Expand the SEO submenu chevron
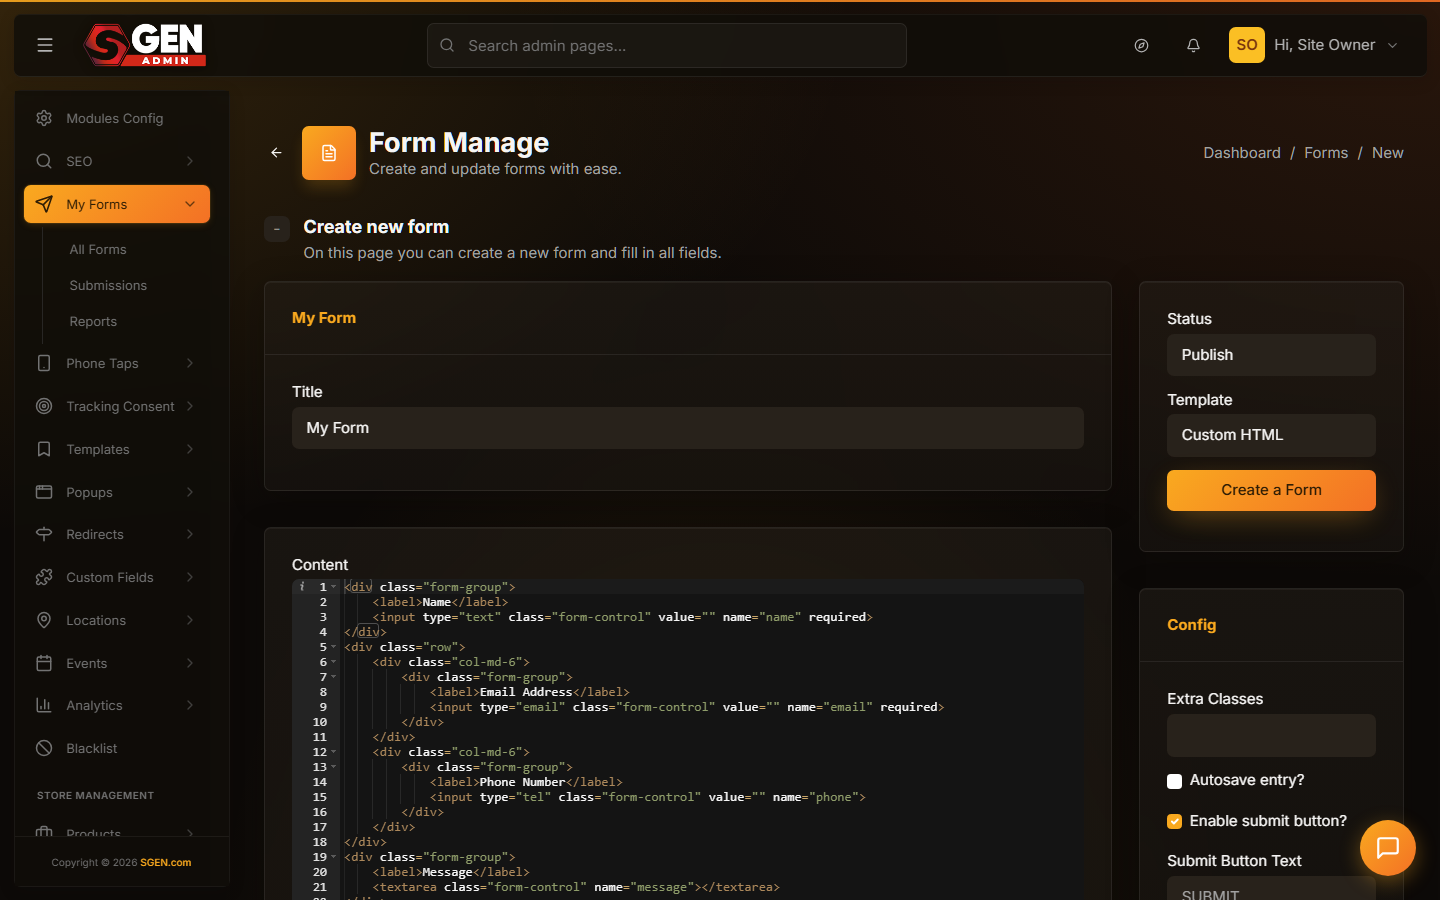 point(190,161)
